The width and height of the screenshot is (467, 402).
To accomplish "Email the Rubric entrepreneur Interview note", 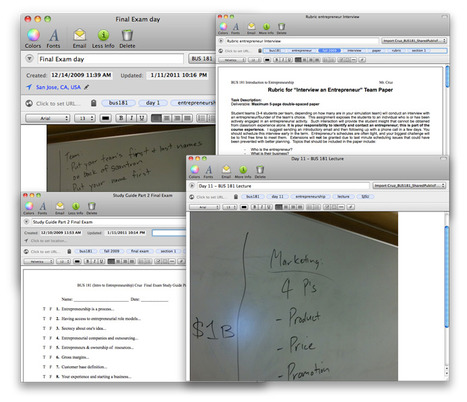I will point(251,28).
